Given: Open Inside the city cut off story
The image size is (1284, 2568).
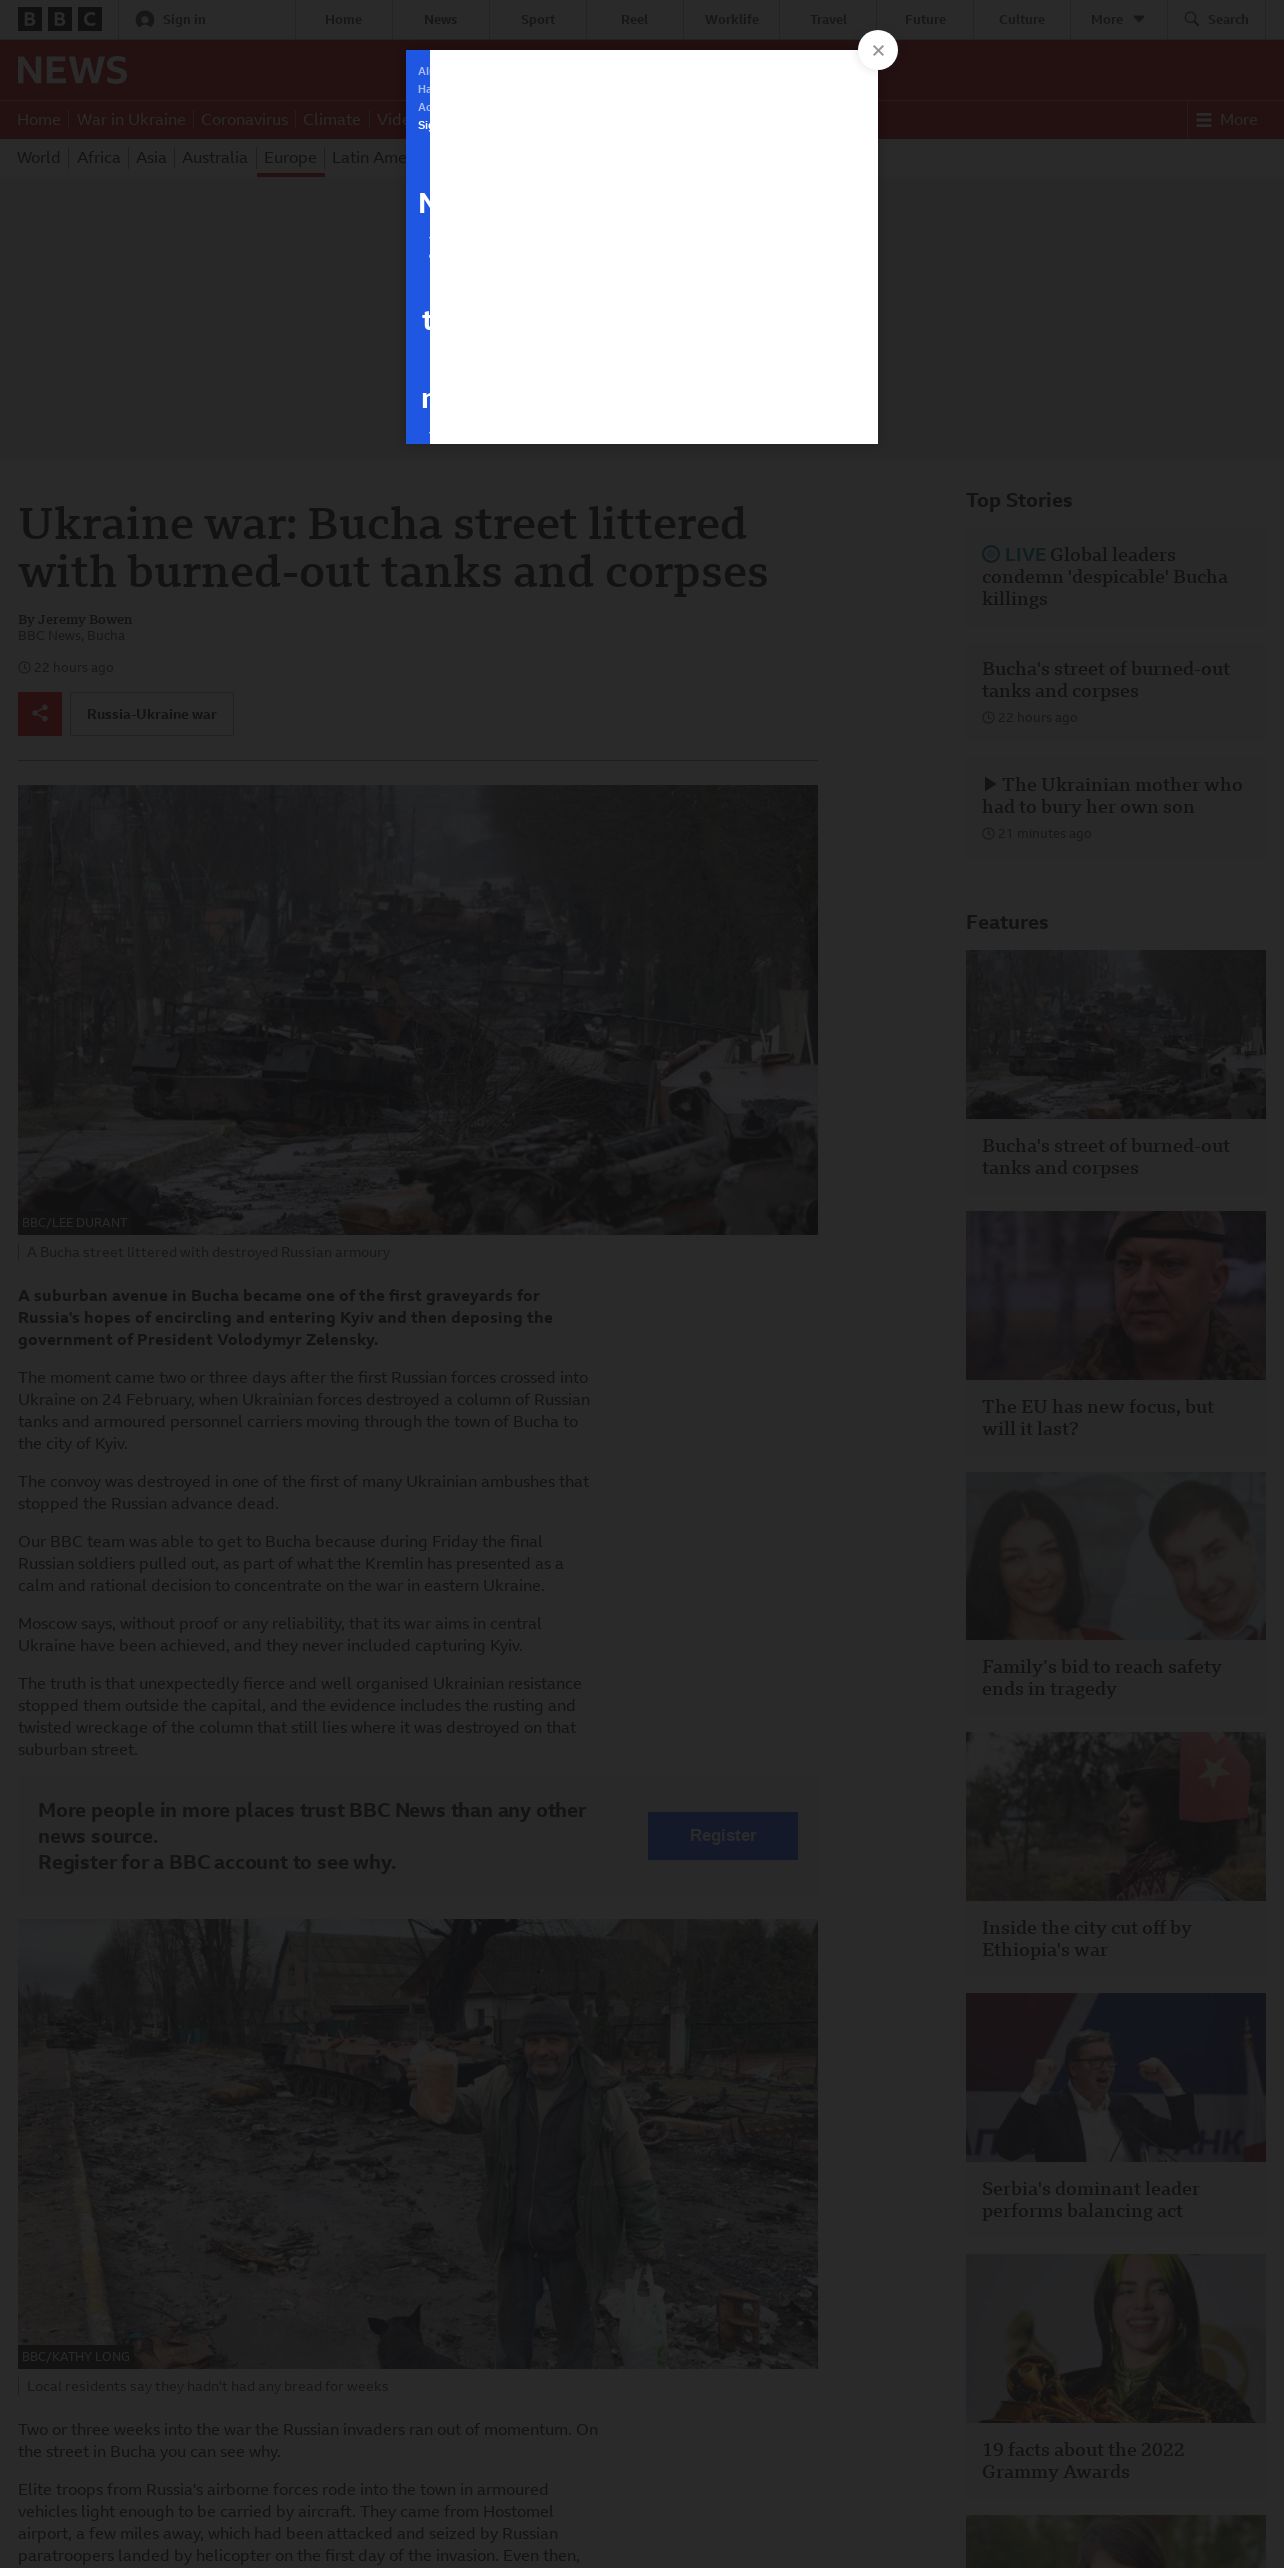Looking at the screenshot, I should tap(1087, 1939).
